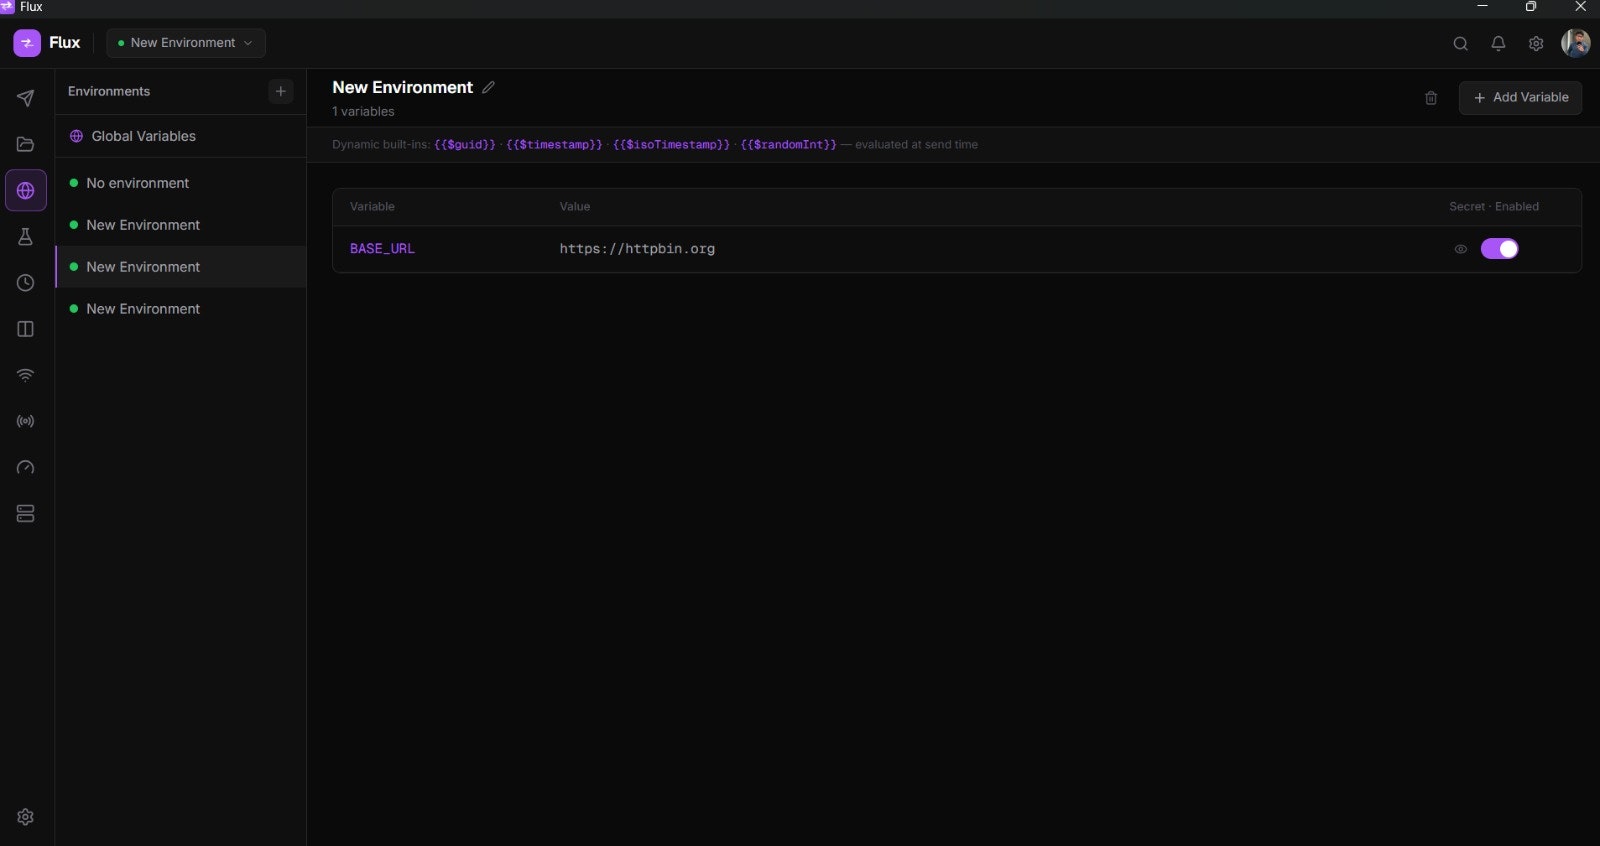Delete environment with the trash icon
The height and width of the screenshot is (846, 1600).
(1431, 98)
